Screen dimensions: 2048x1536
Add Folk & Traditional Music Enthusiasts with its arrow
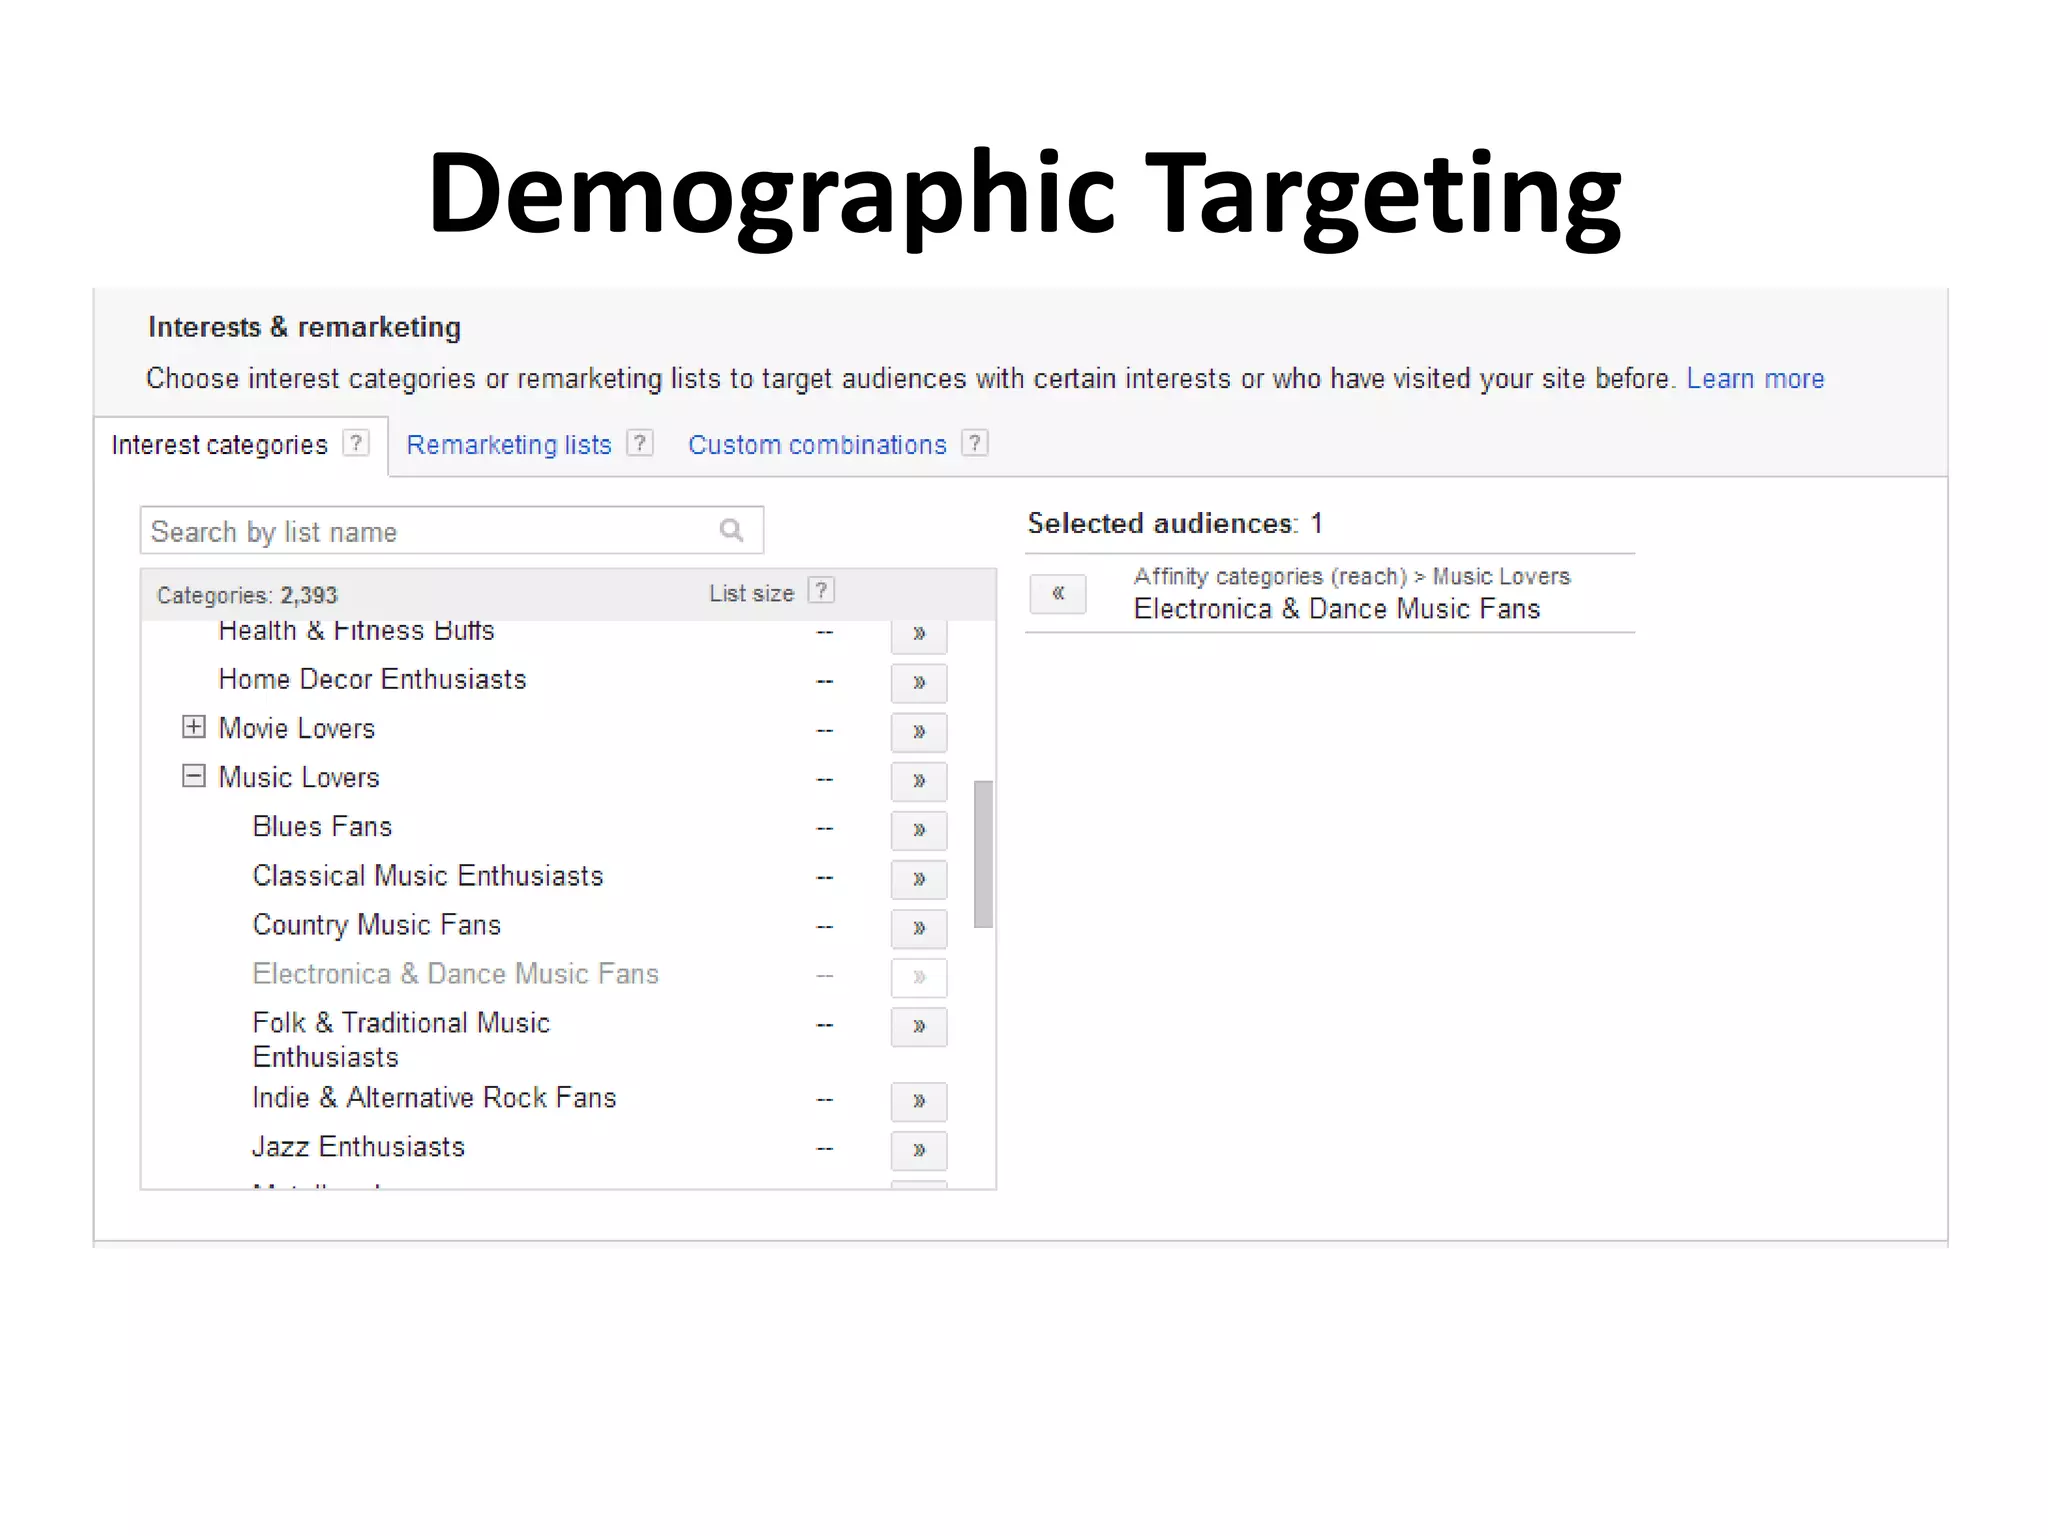coord(918,1026)
